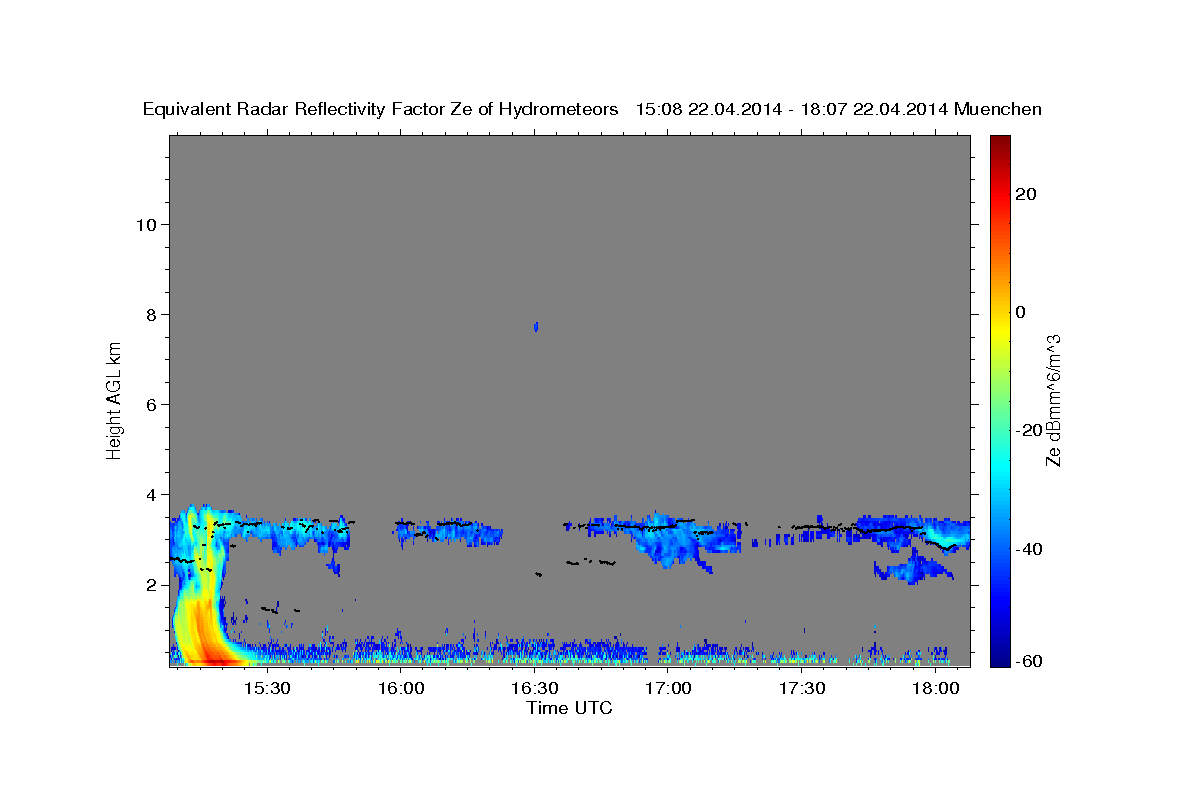Click the plot title 'Equivalent Radar Reflectivity Factor Ze of Hydrometeors'
The image size is (1200, 800).
click(380, 110)
